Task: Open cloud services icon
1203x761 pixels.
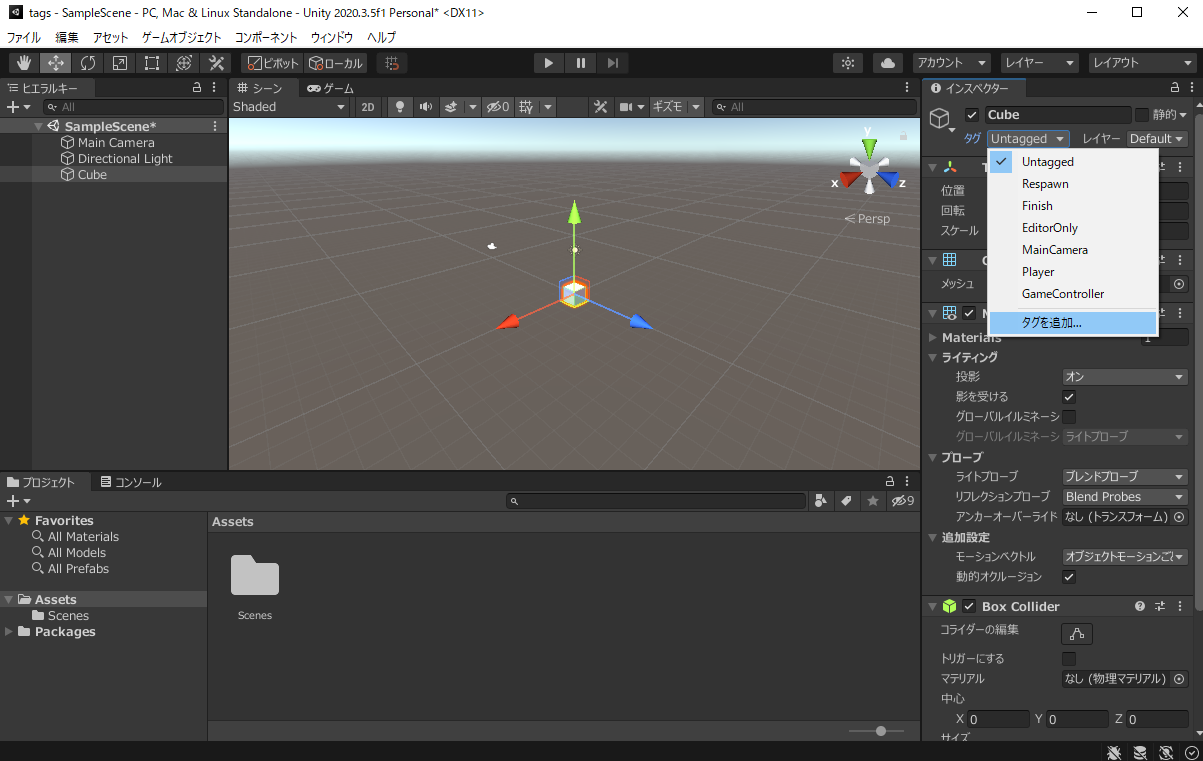Action: (887, 63)
